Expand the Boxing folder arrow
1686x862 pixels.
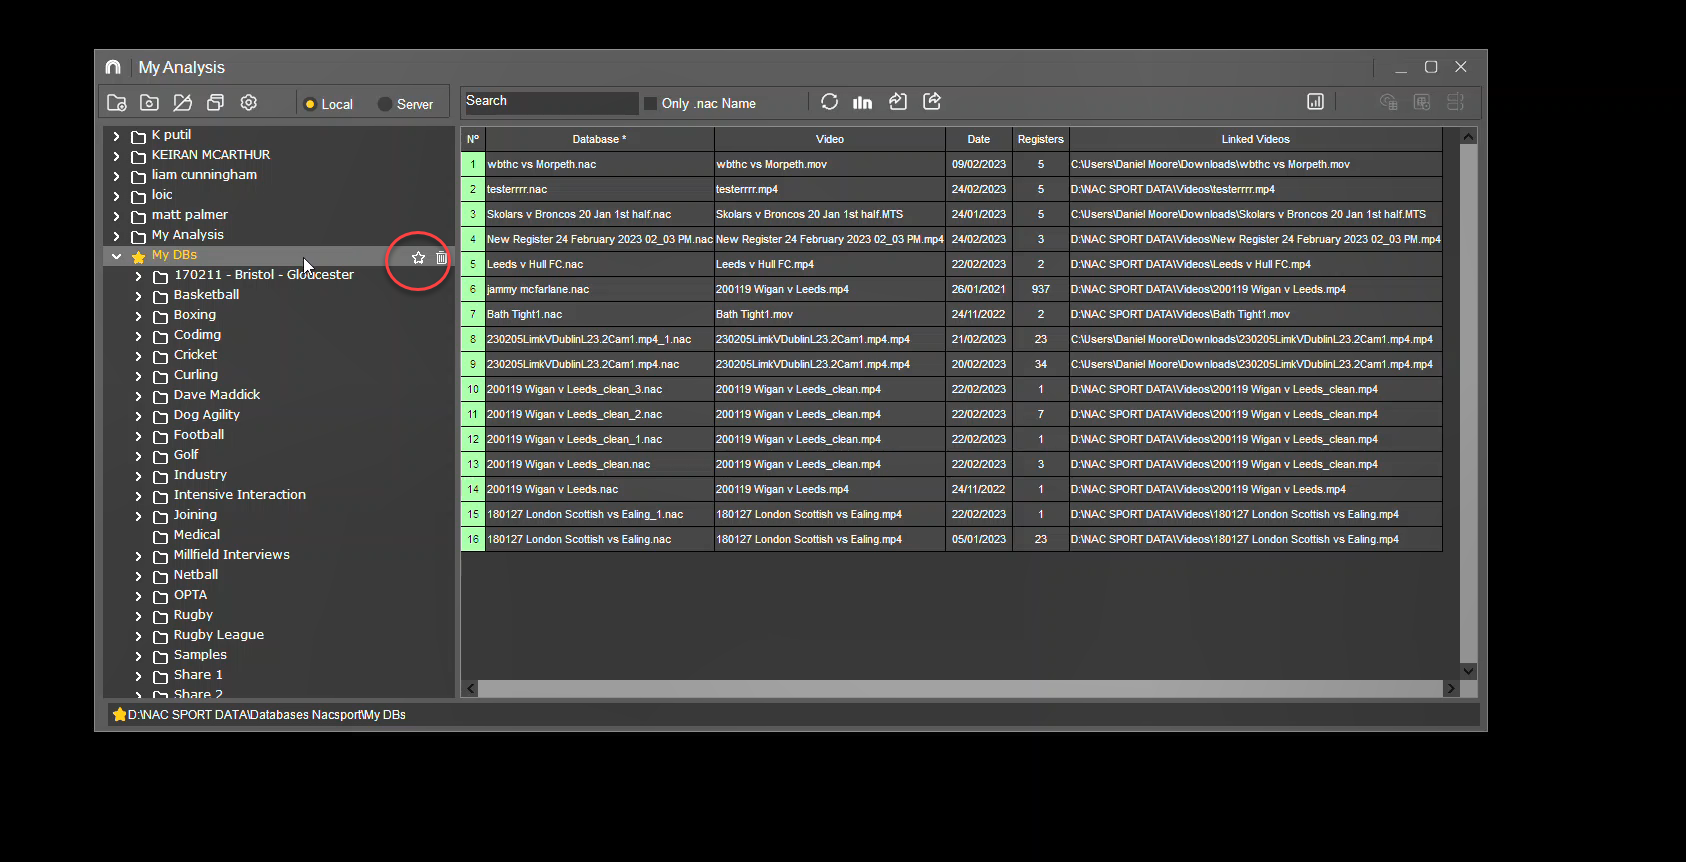click(139, 316)
